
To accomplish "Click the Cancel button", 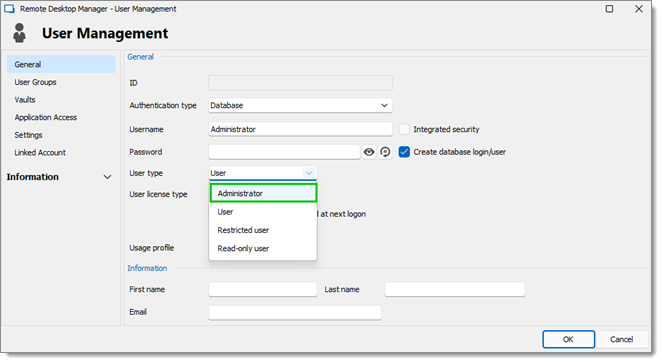I will click(x=621, y=339).
